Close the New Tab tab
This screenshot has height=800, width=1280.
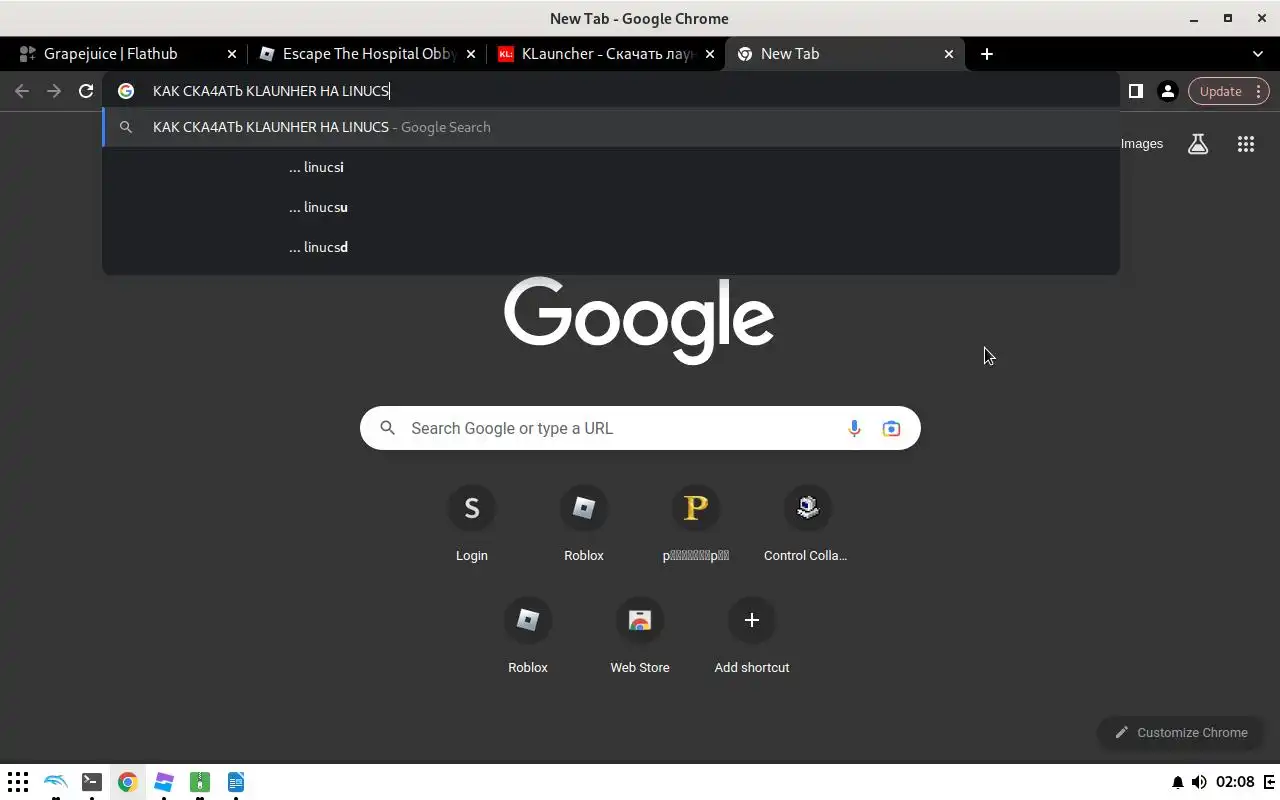click(949, 54)
